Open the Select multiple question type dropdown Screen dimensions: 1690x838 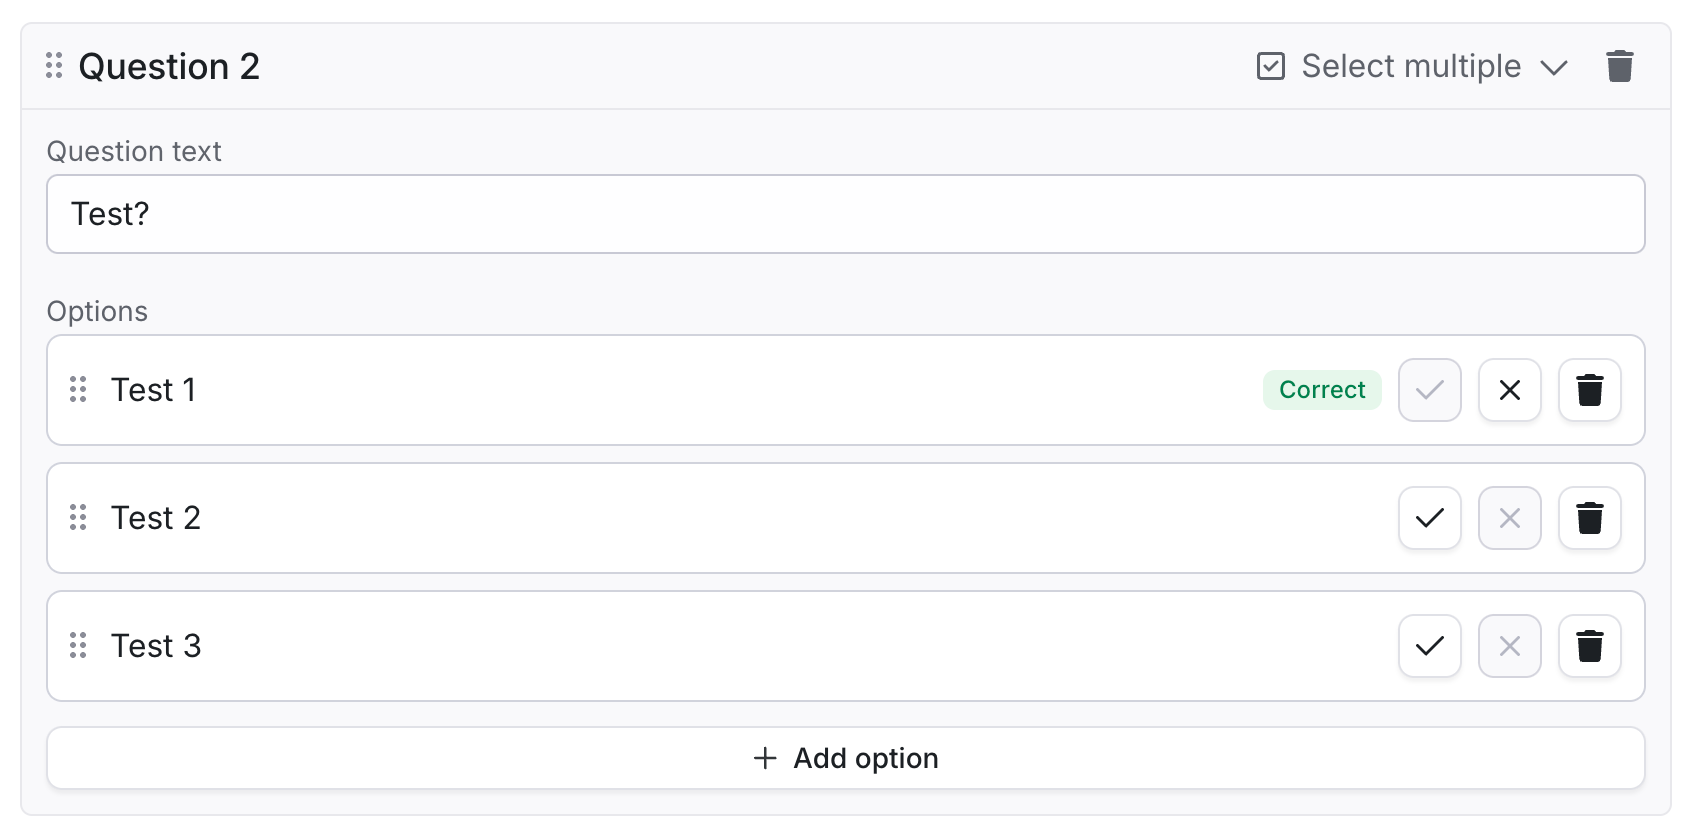pyautogui.click(x=1410, y=66)
